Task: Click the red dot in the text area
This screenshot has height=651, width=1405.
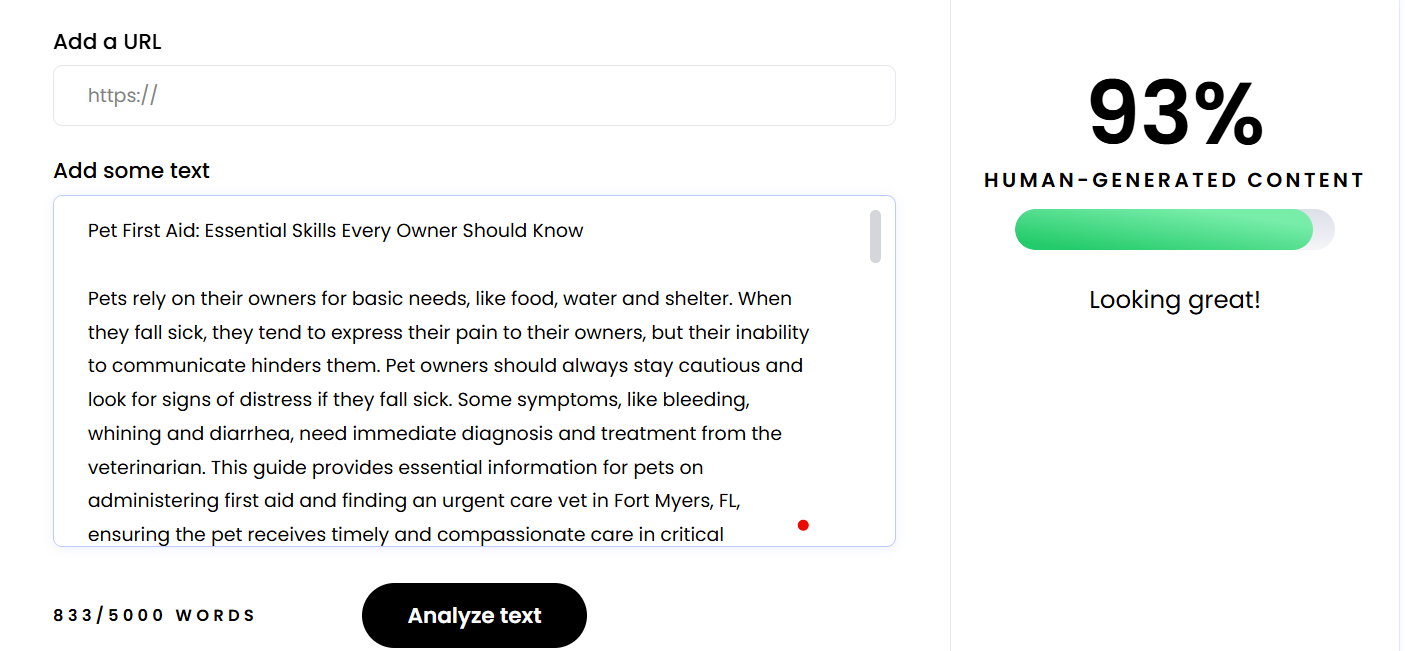Action: [x=803, y=525]
